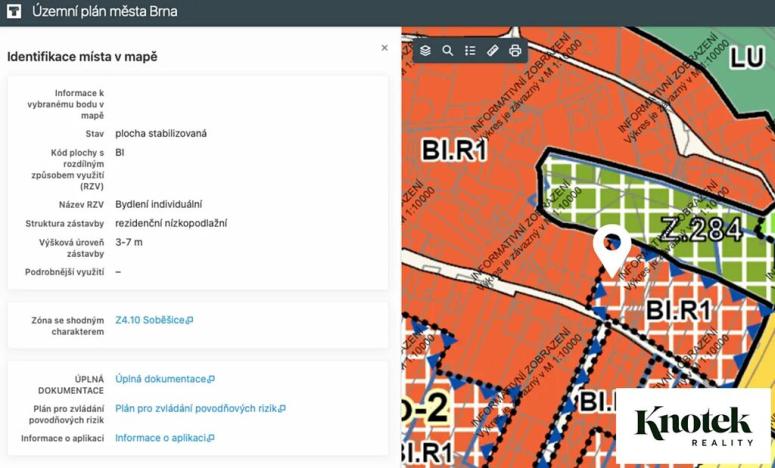Select the ruler measurement tool

click(x=492, y=50)
